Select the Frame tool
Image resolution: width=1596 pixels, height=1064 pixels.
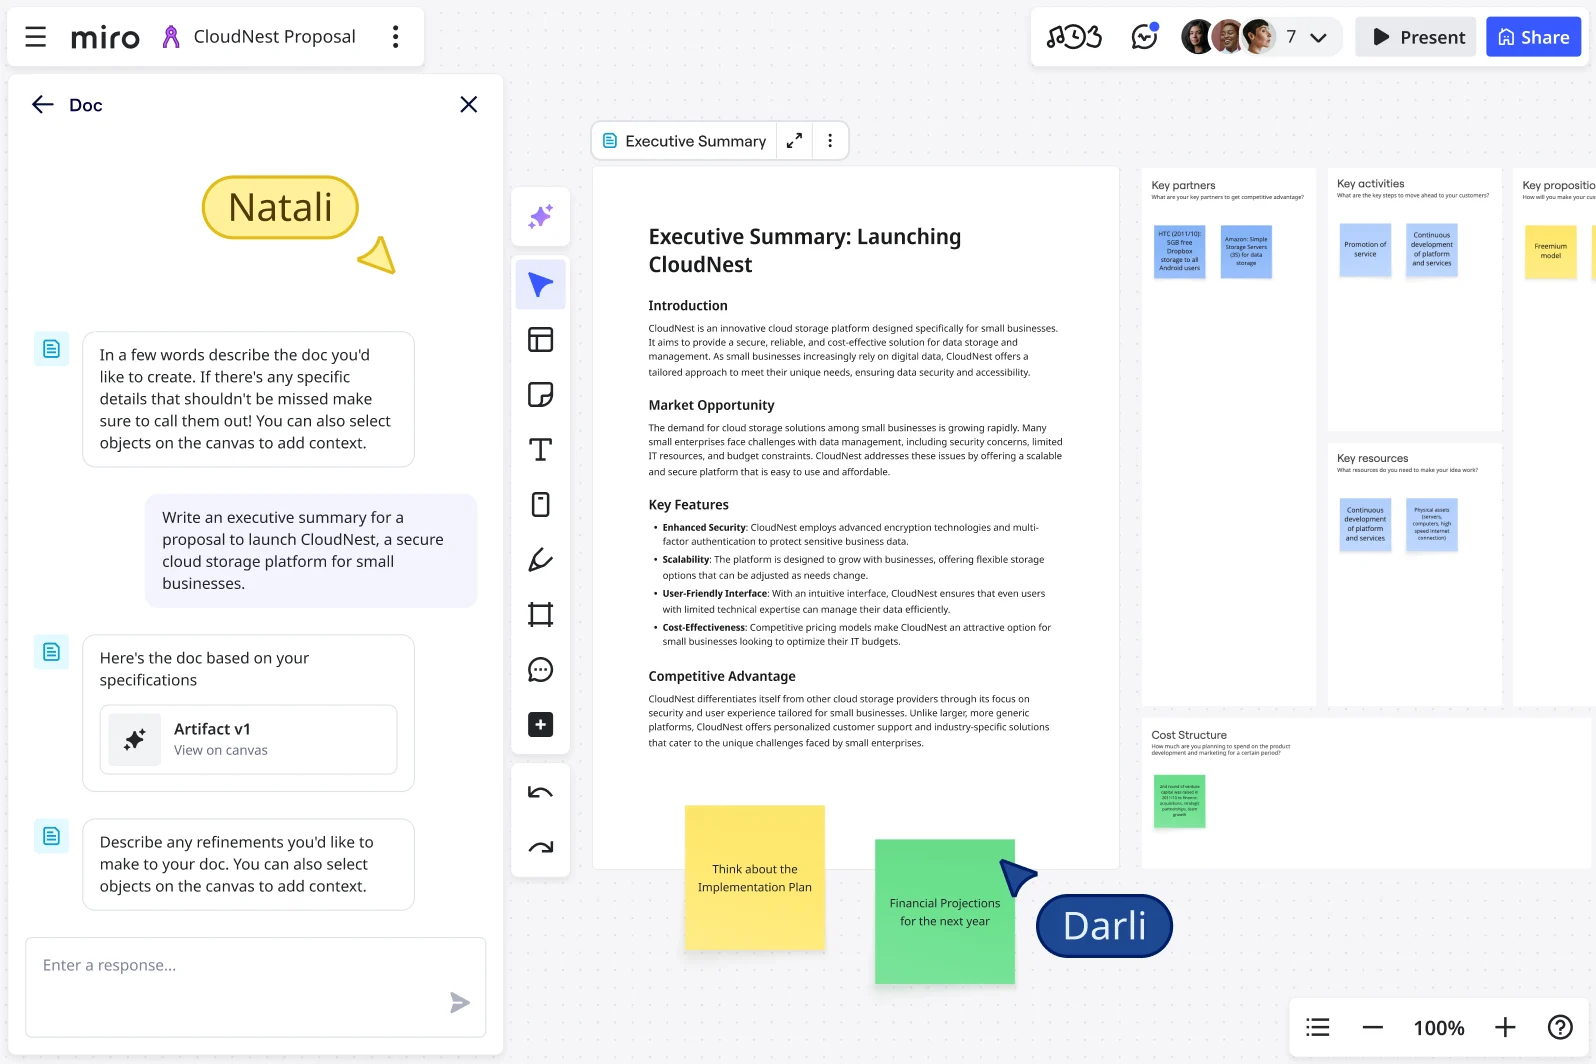click(x=541, y=615)
